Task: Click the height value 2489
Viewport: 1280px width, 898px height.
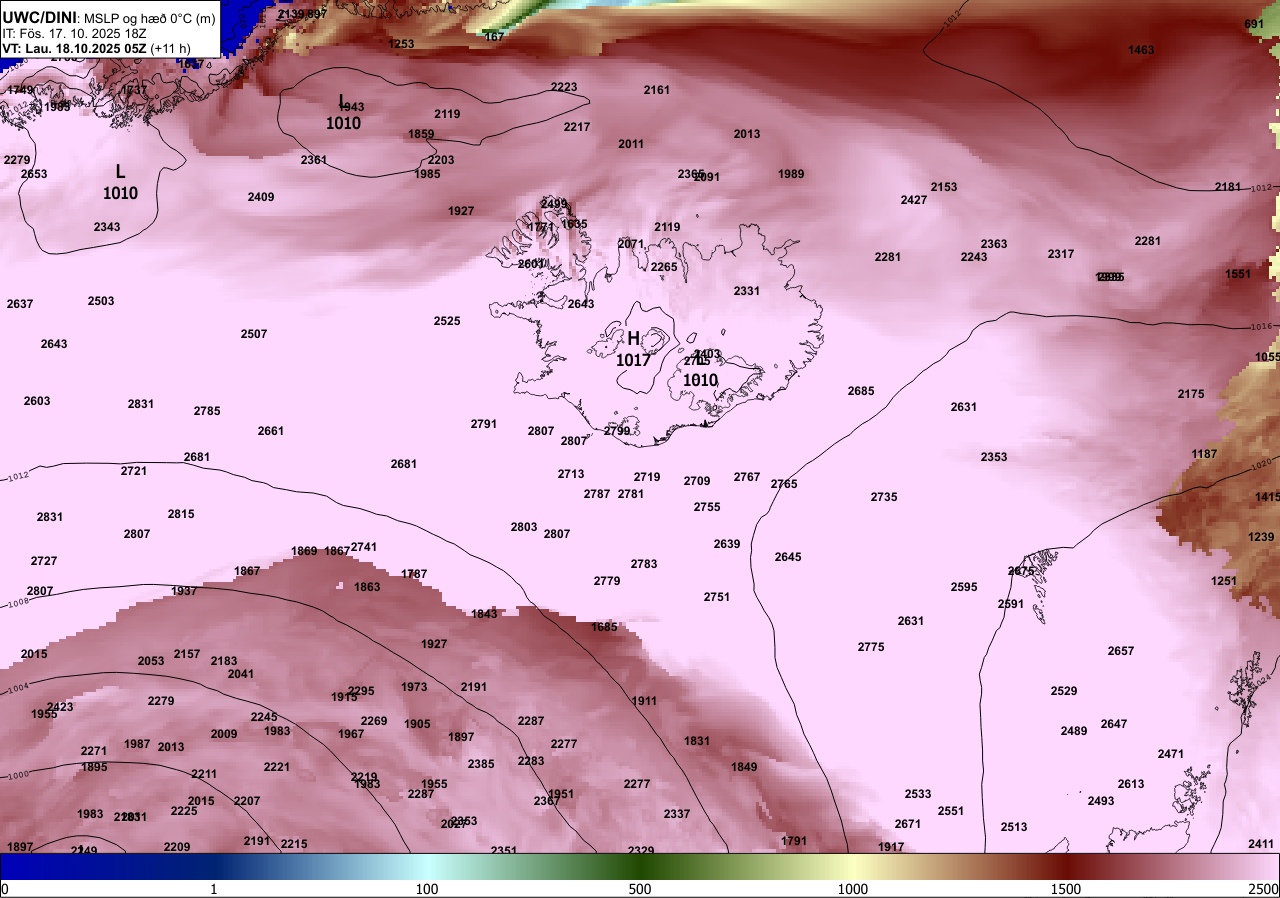Action: 1074,732
